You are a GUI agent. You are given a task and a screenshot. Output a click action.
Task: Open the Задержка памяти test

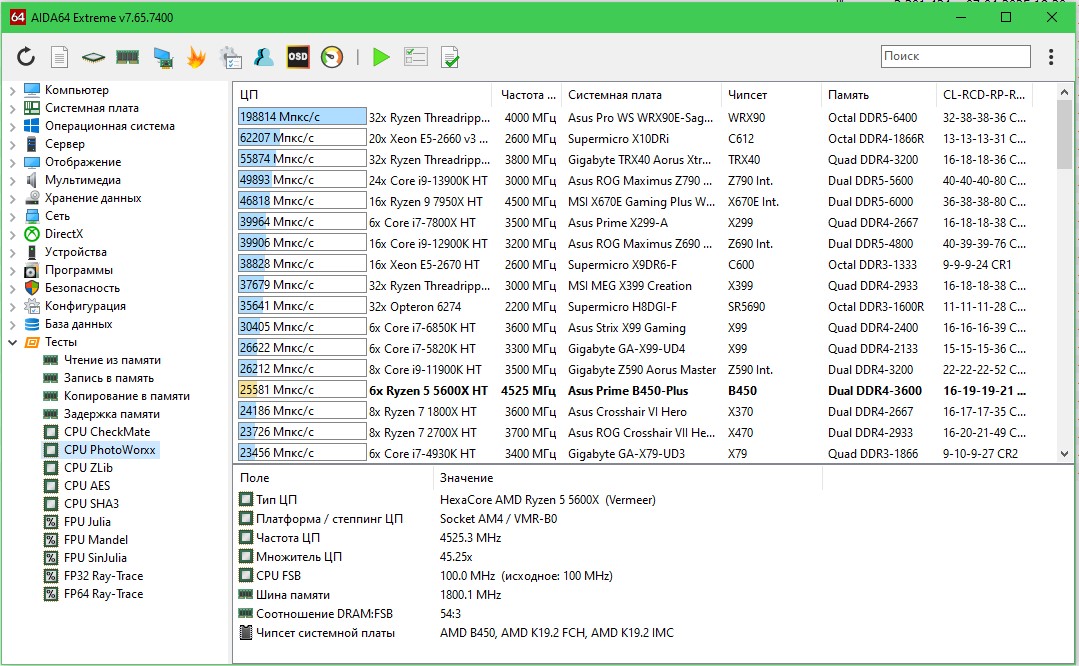pyautogui.click(x=111, y=413)
